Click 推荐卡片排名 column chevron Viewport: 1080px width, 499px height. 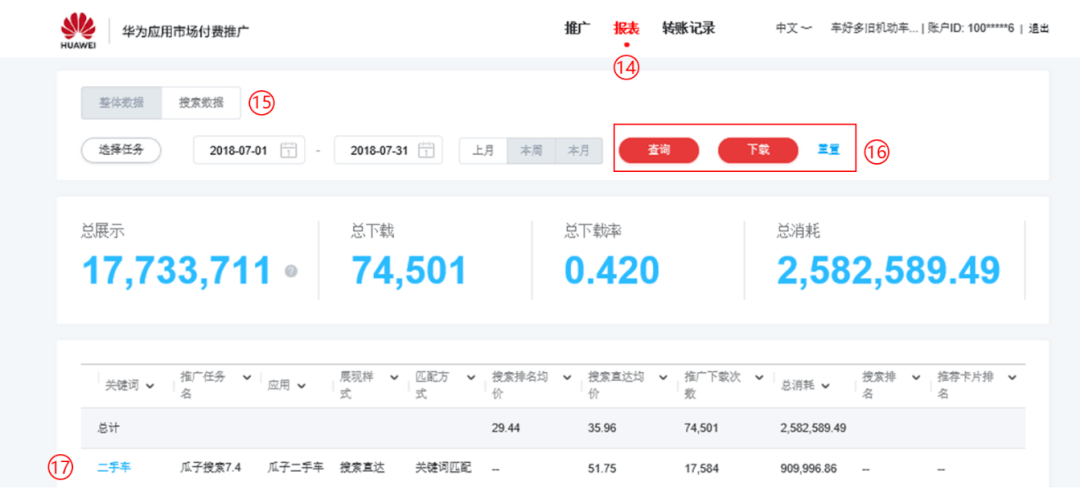tap(1012, 378)
